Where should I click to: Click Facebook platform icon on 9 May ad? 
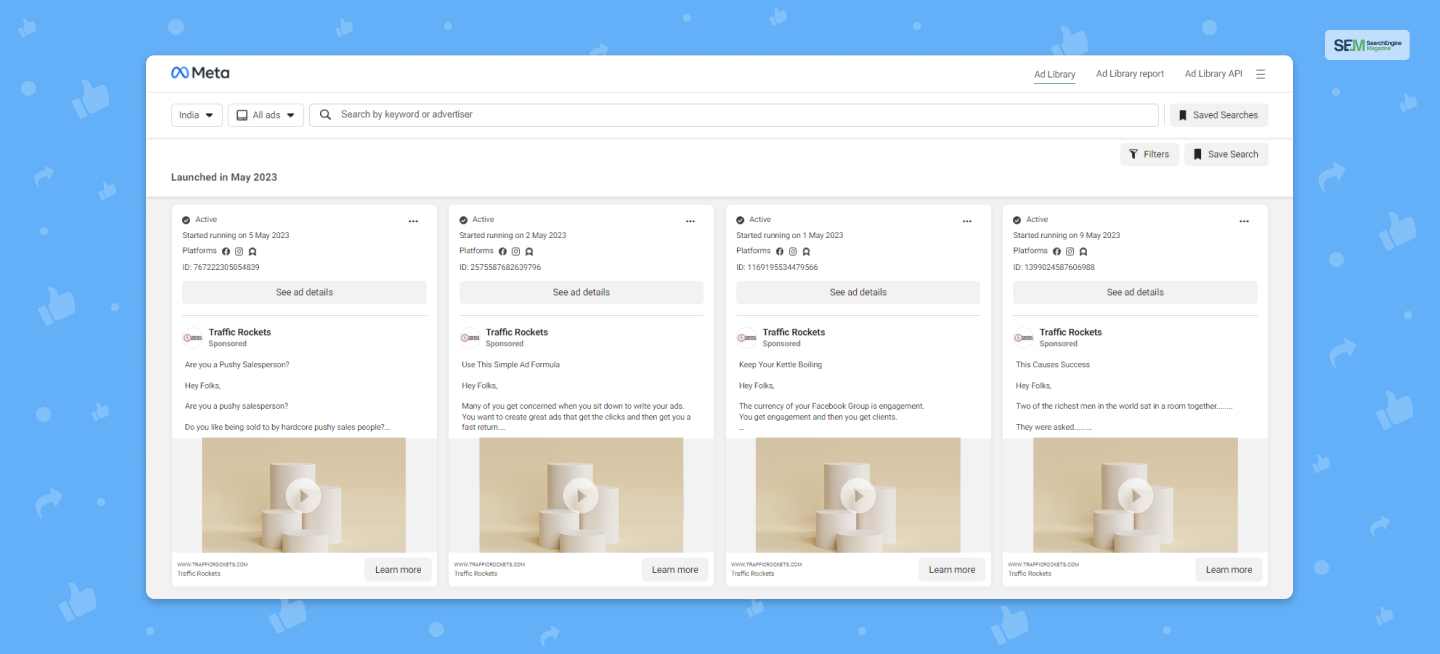click(1056, 251)
